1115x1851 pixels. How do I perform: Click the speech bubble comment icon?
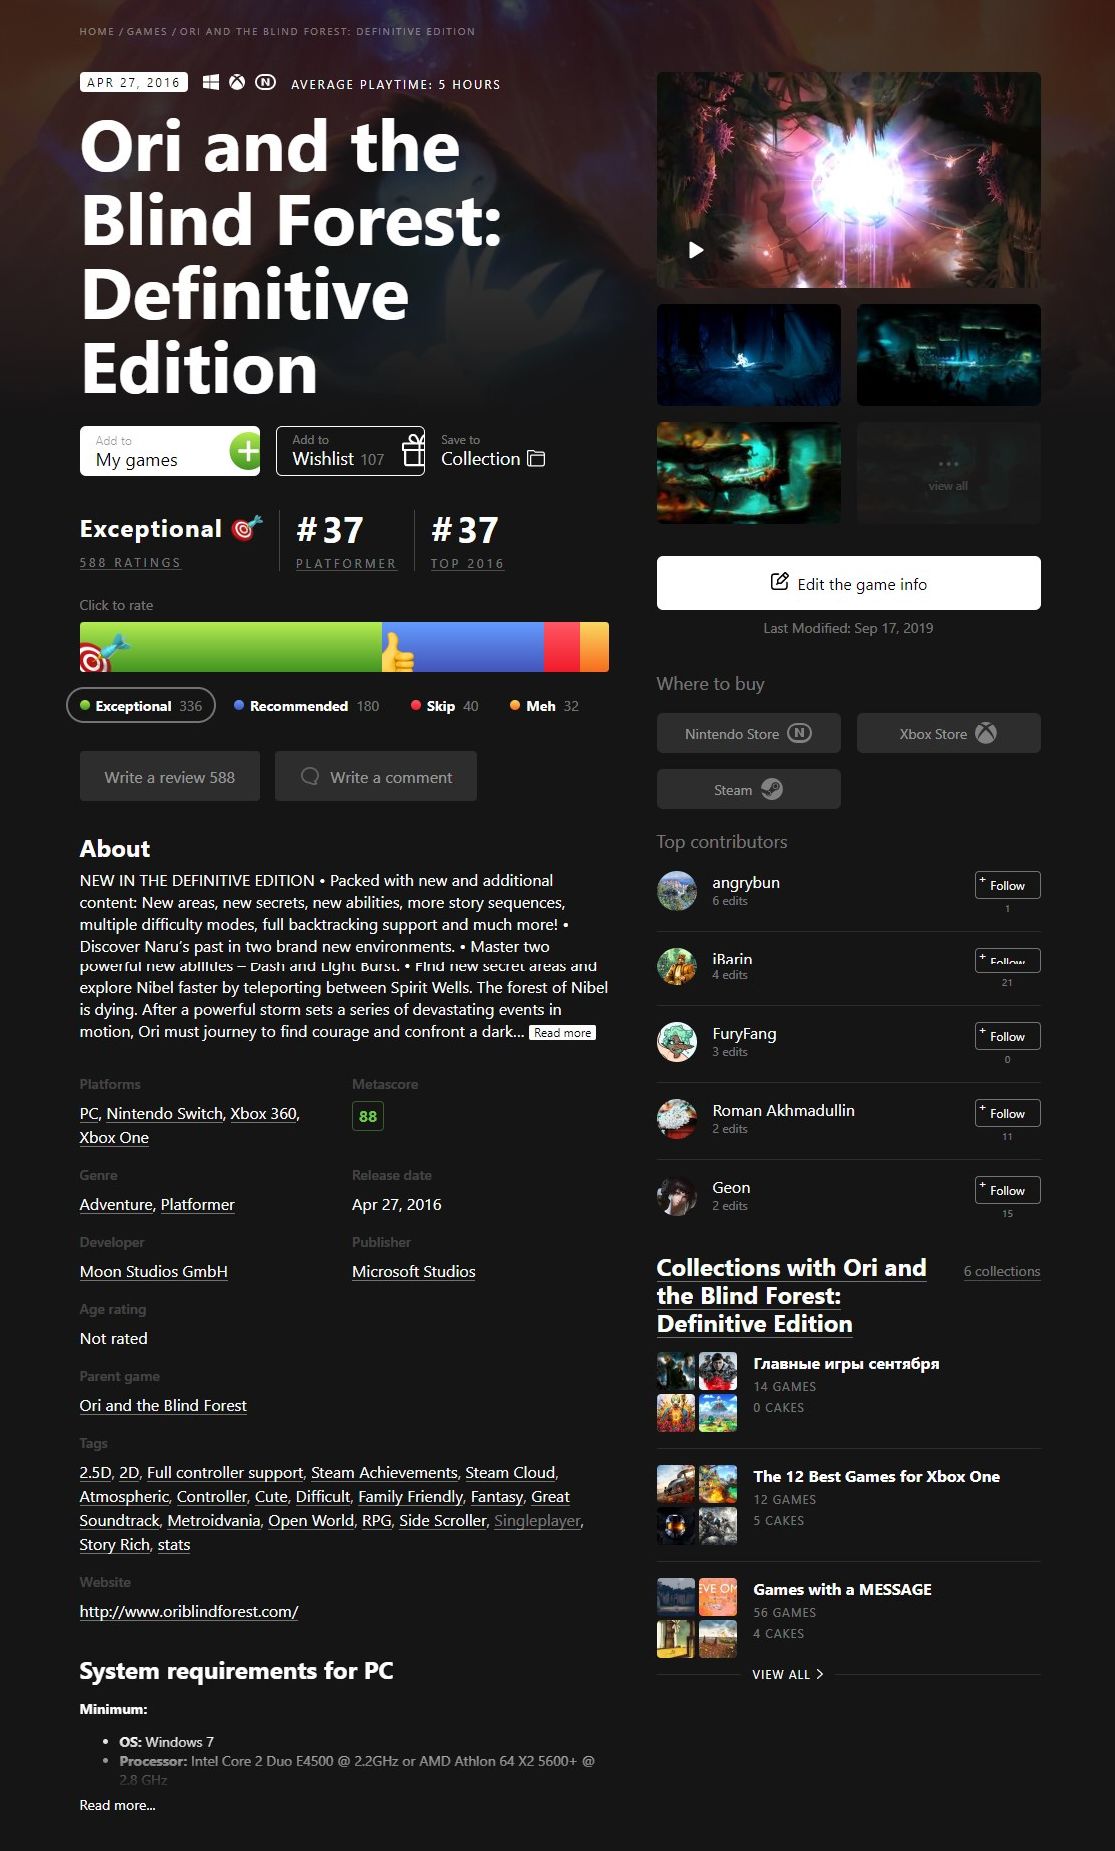(310, 776)
